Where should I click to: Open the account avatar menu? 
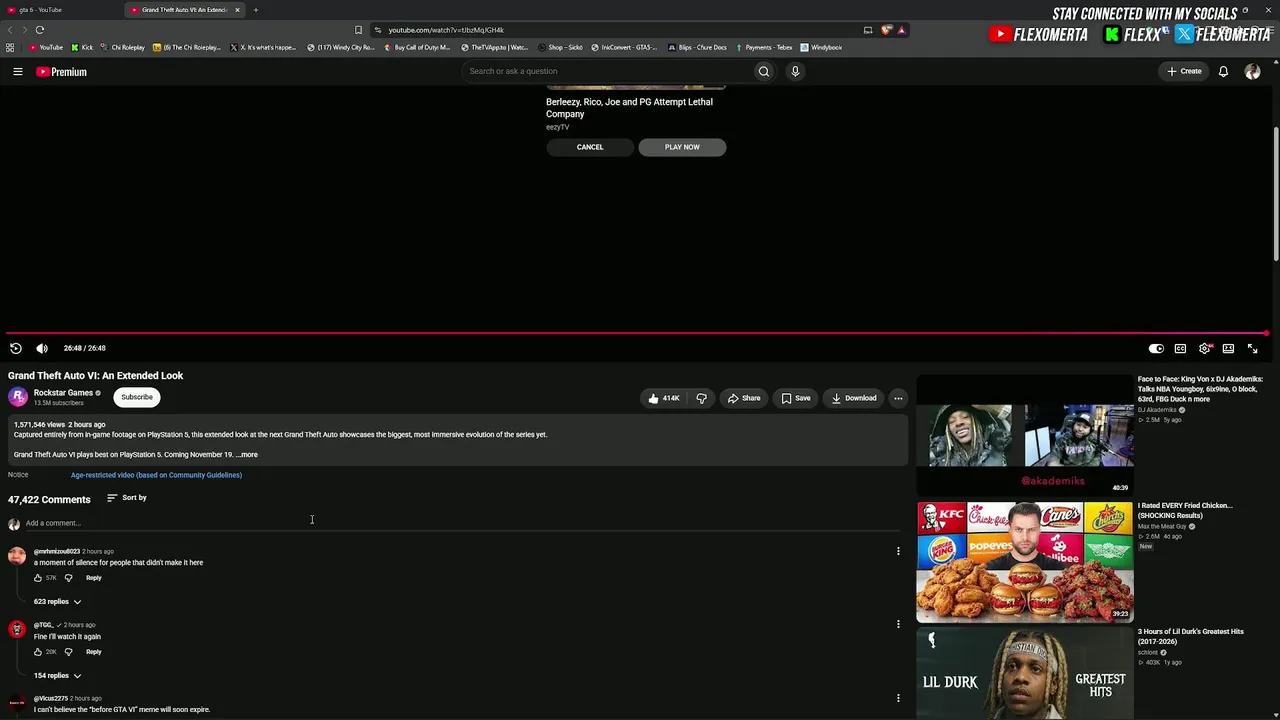click(1252, 72)
